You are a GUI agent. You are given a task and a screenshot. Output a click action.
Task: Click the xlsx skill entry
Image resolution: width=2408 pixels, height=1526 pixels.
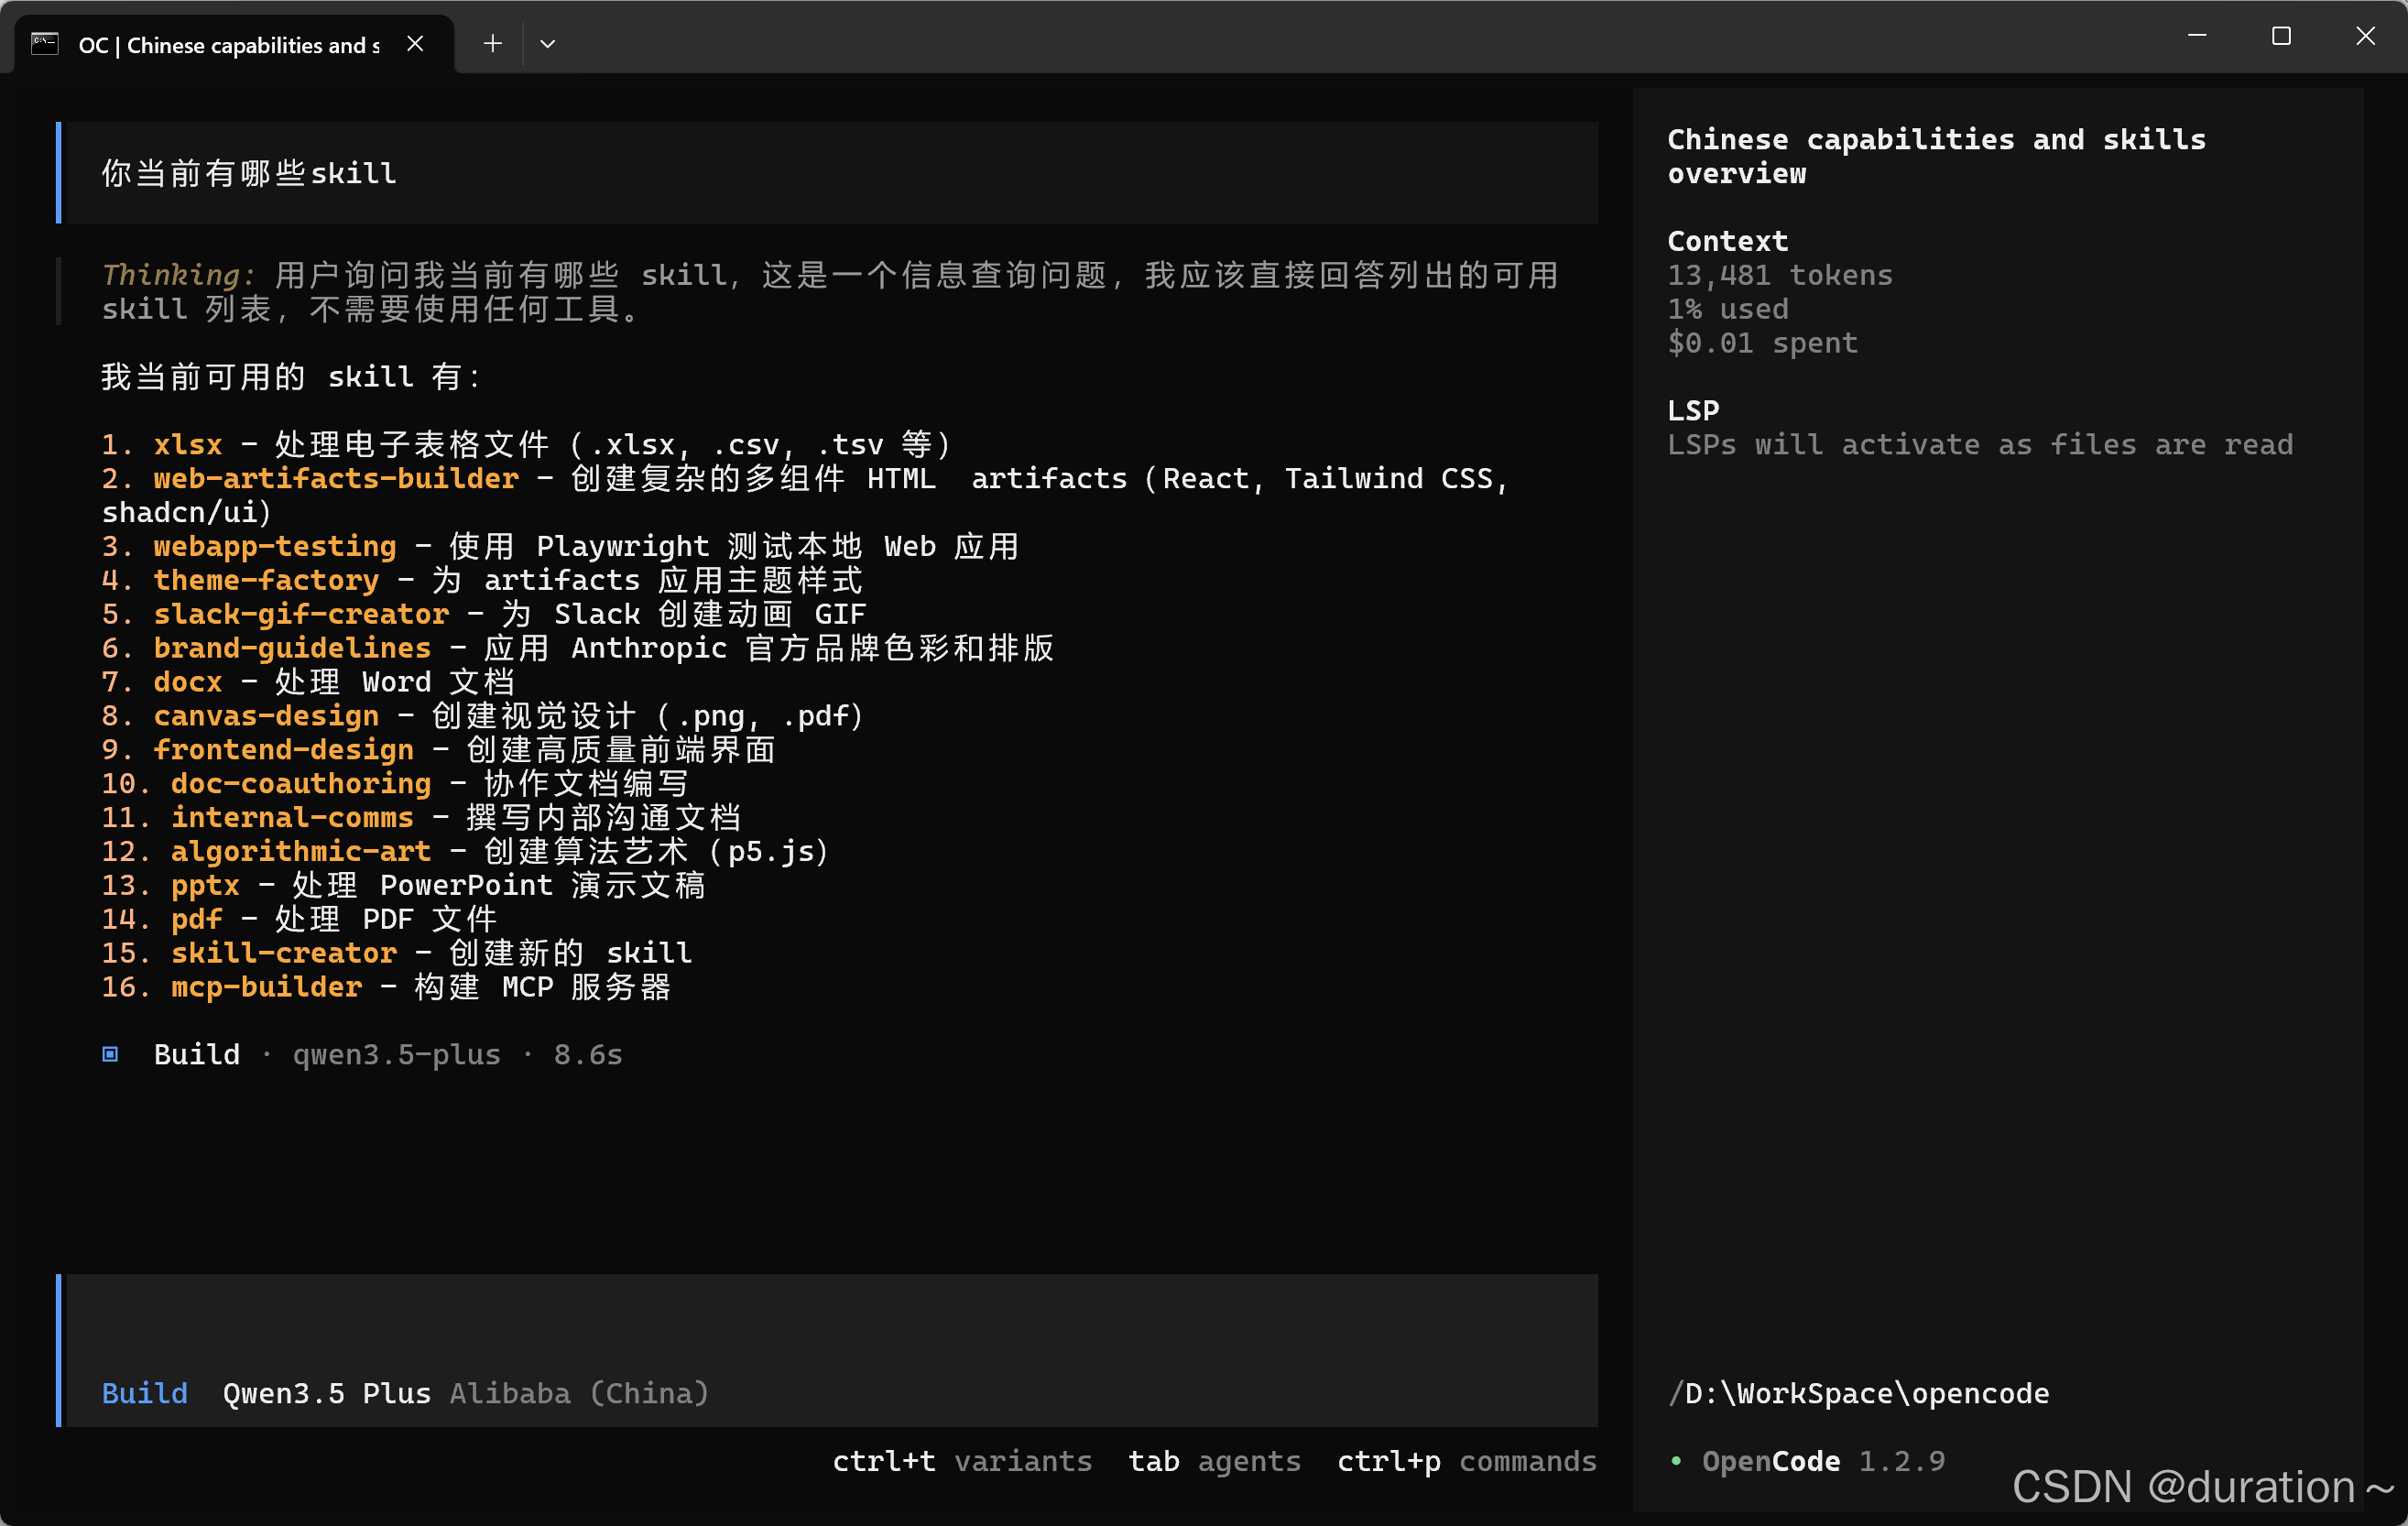click(x=187, y=444)
